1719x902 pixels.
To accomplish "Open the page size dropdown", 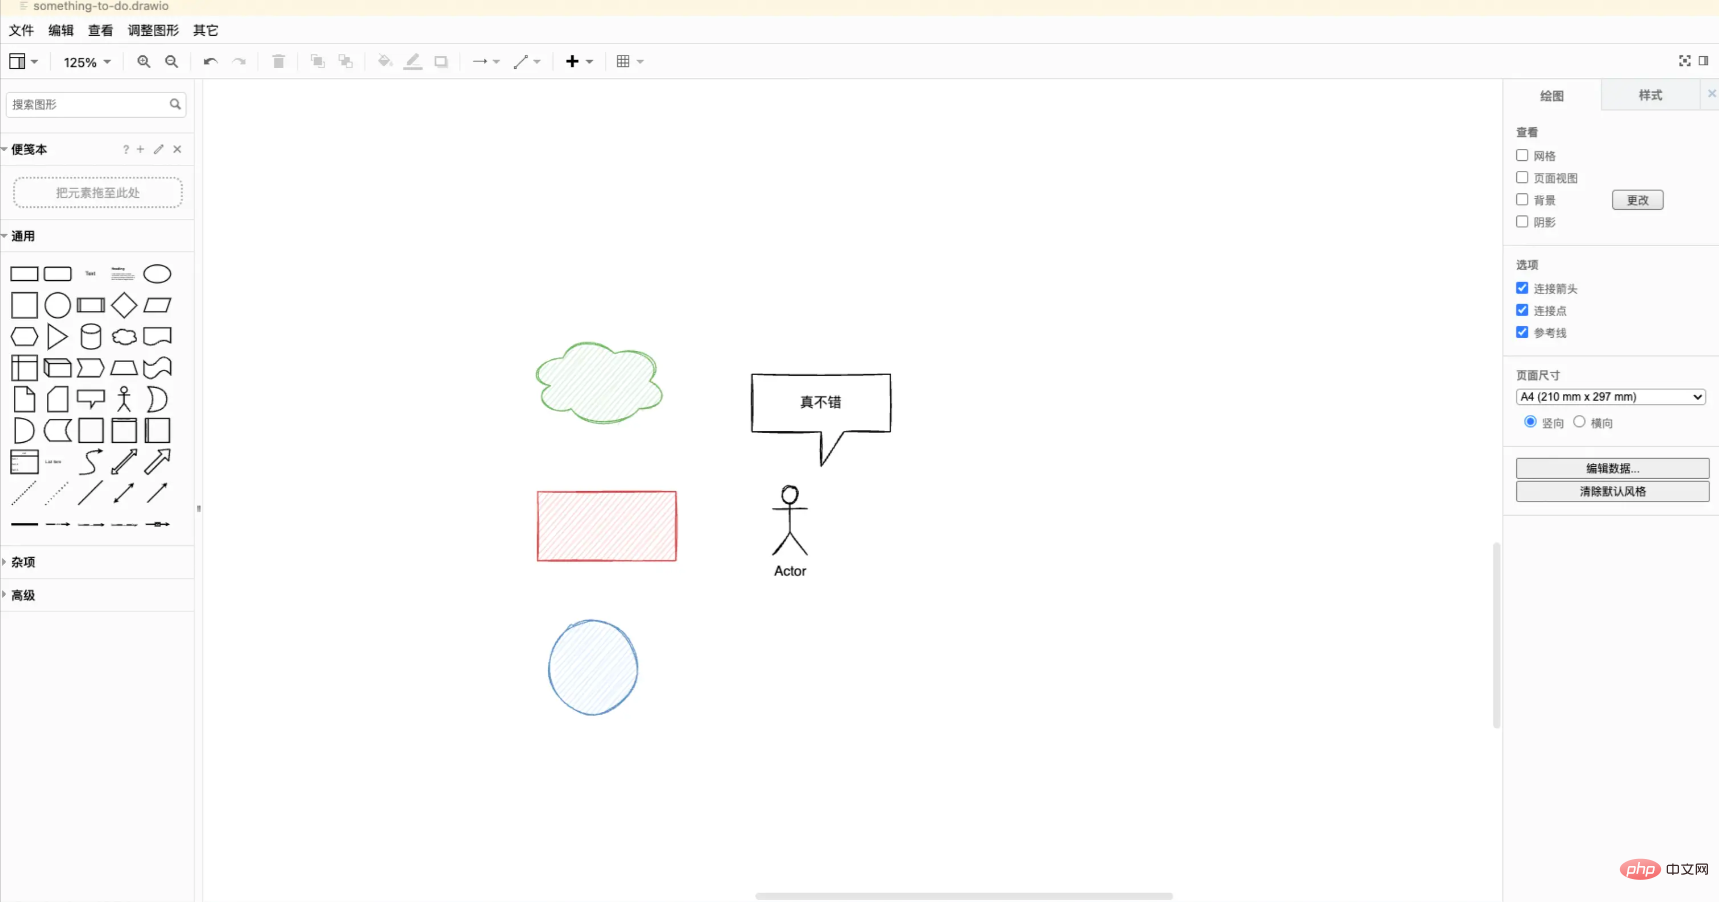I will tap(1610, 396).
